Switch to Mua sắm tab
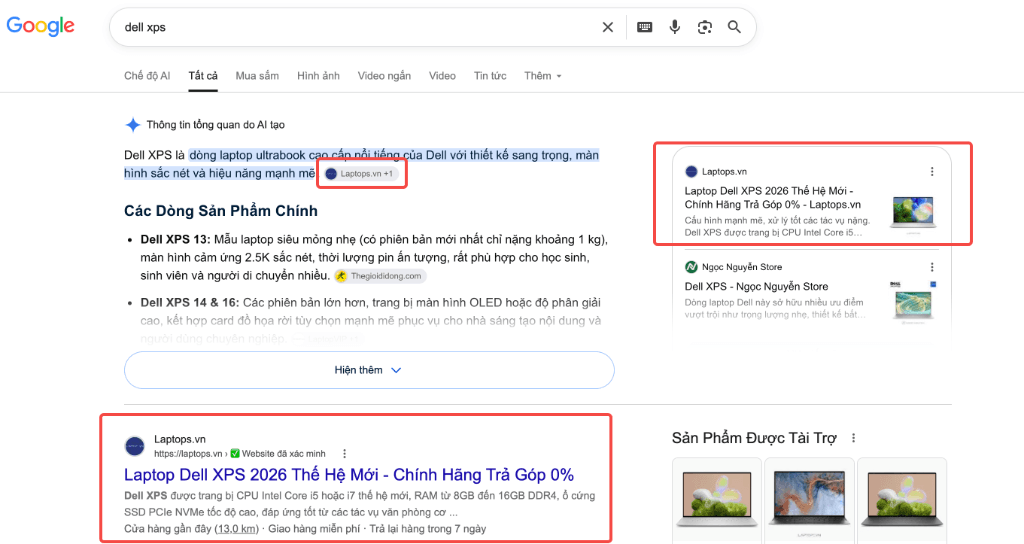 point(257,76)
